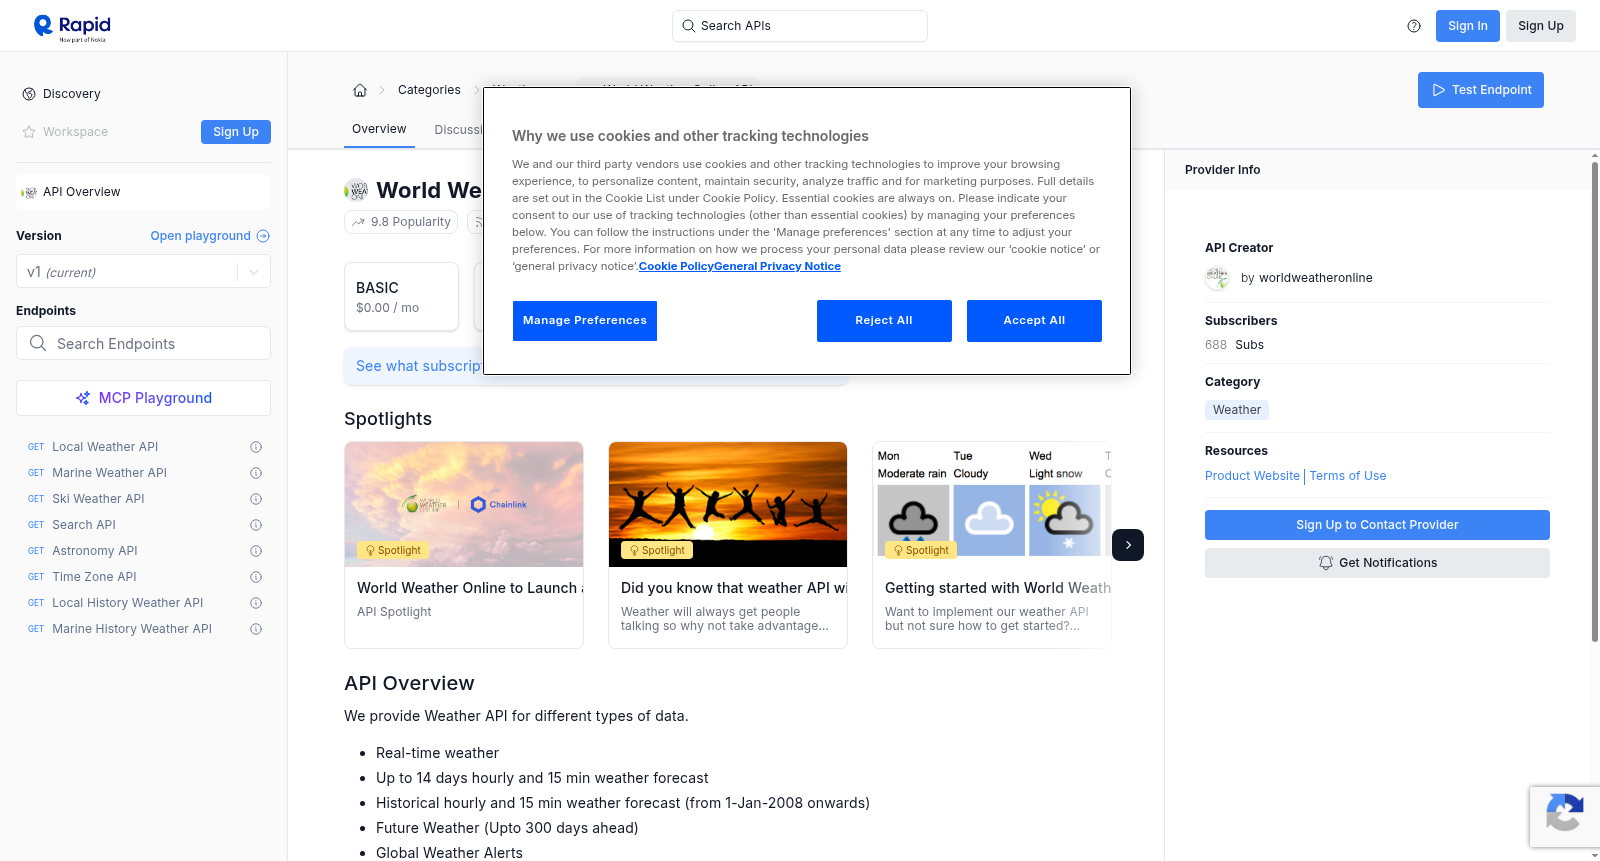Open the Product Website link
1600x861 pixels.
pos(1252,476)
